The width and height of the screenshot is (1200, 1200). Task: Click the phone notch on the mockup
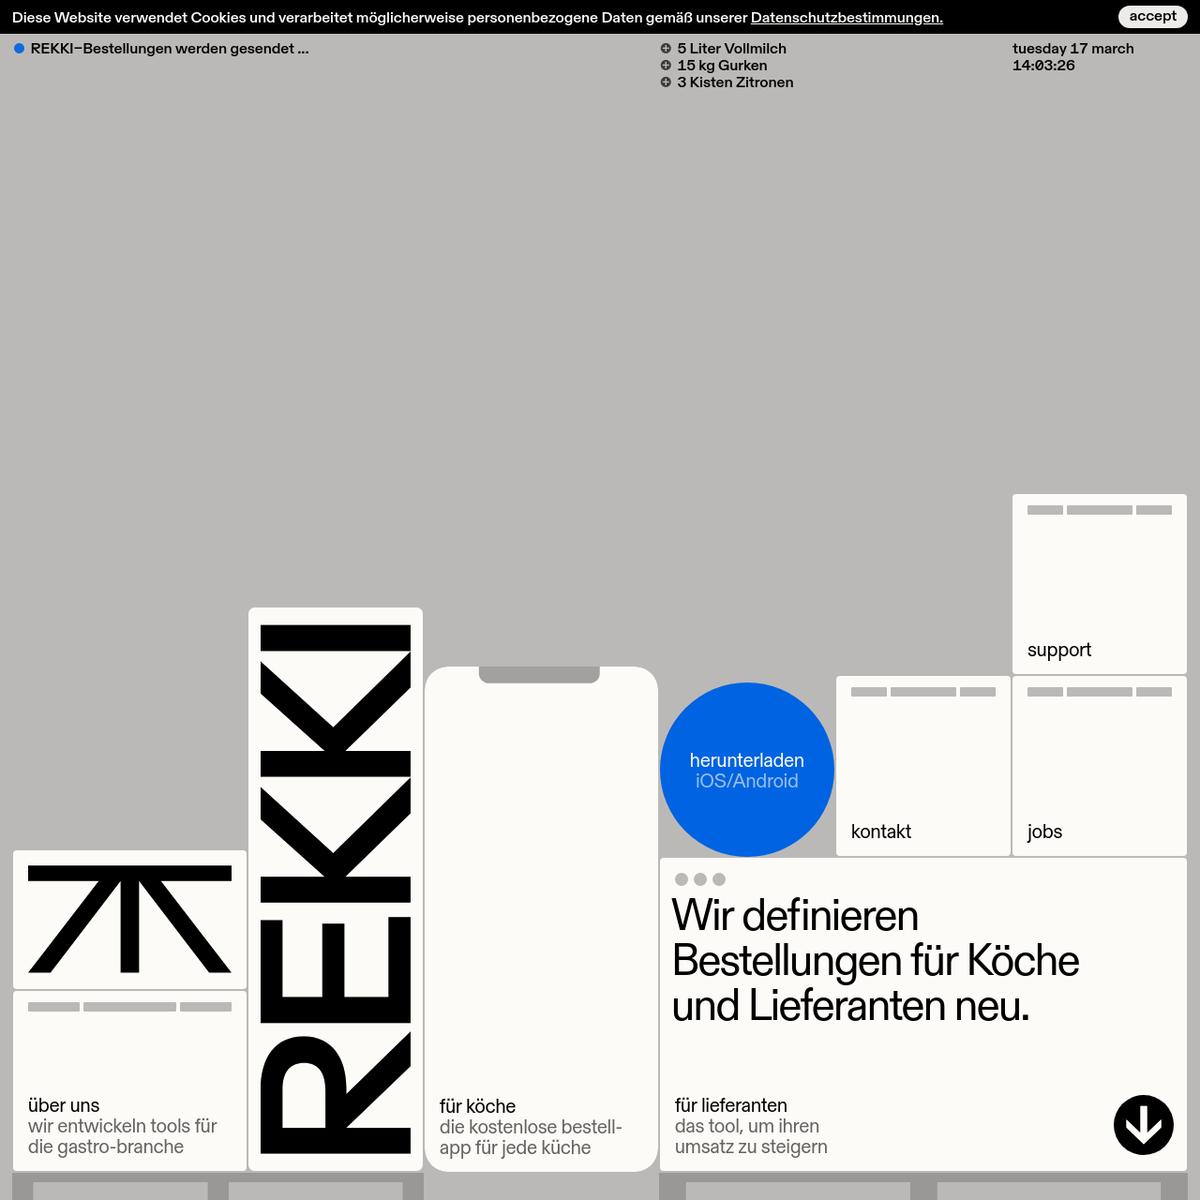tap(539, 675)
